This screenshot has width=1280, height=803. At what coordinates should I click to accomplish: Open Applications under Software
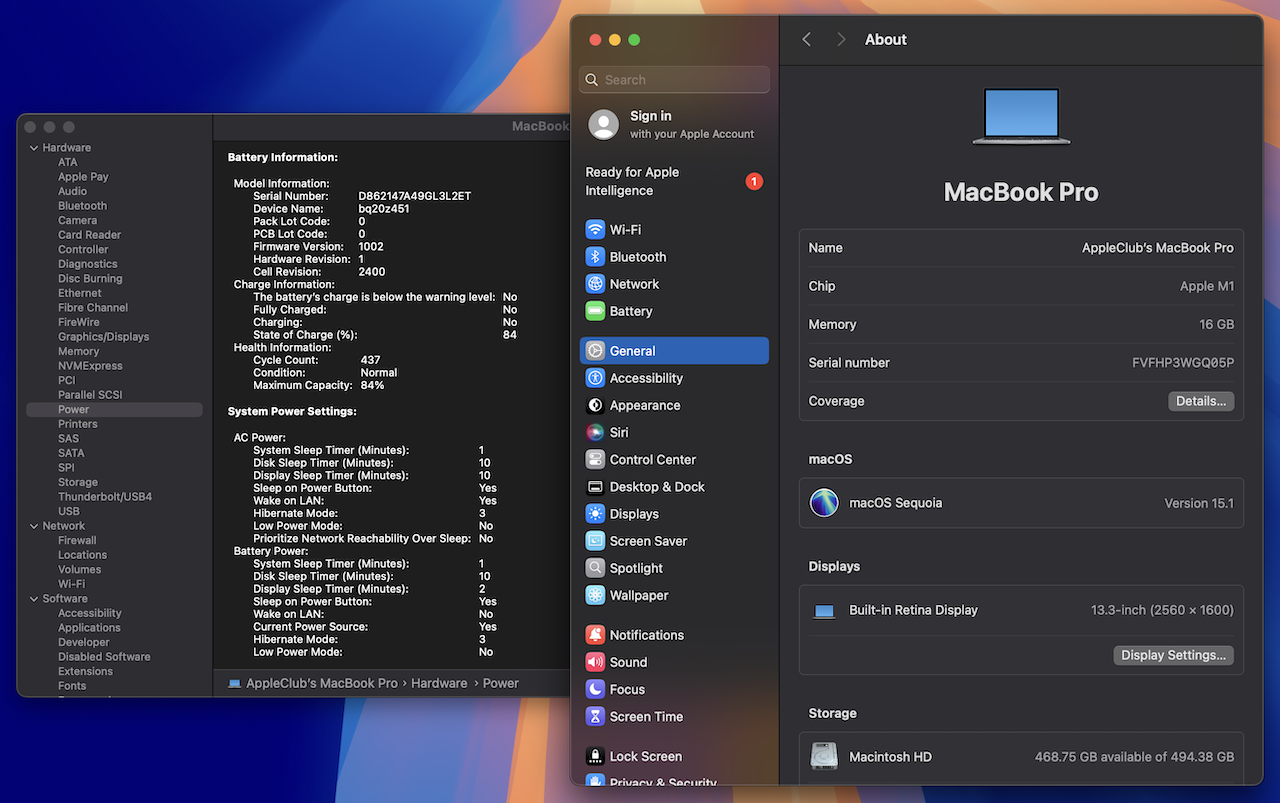pos(89,628)
